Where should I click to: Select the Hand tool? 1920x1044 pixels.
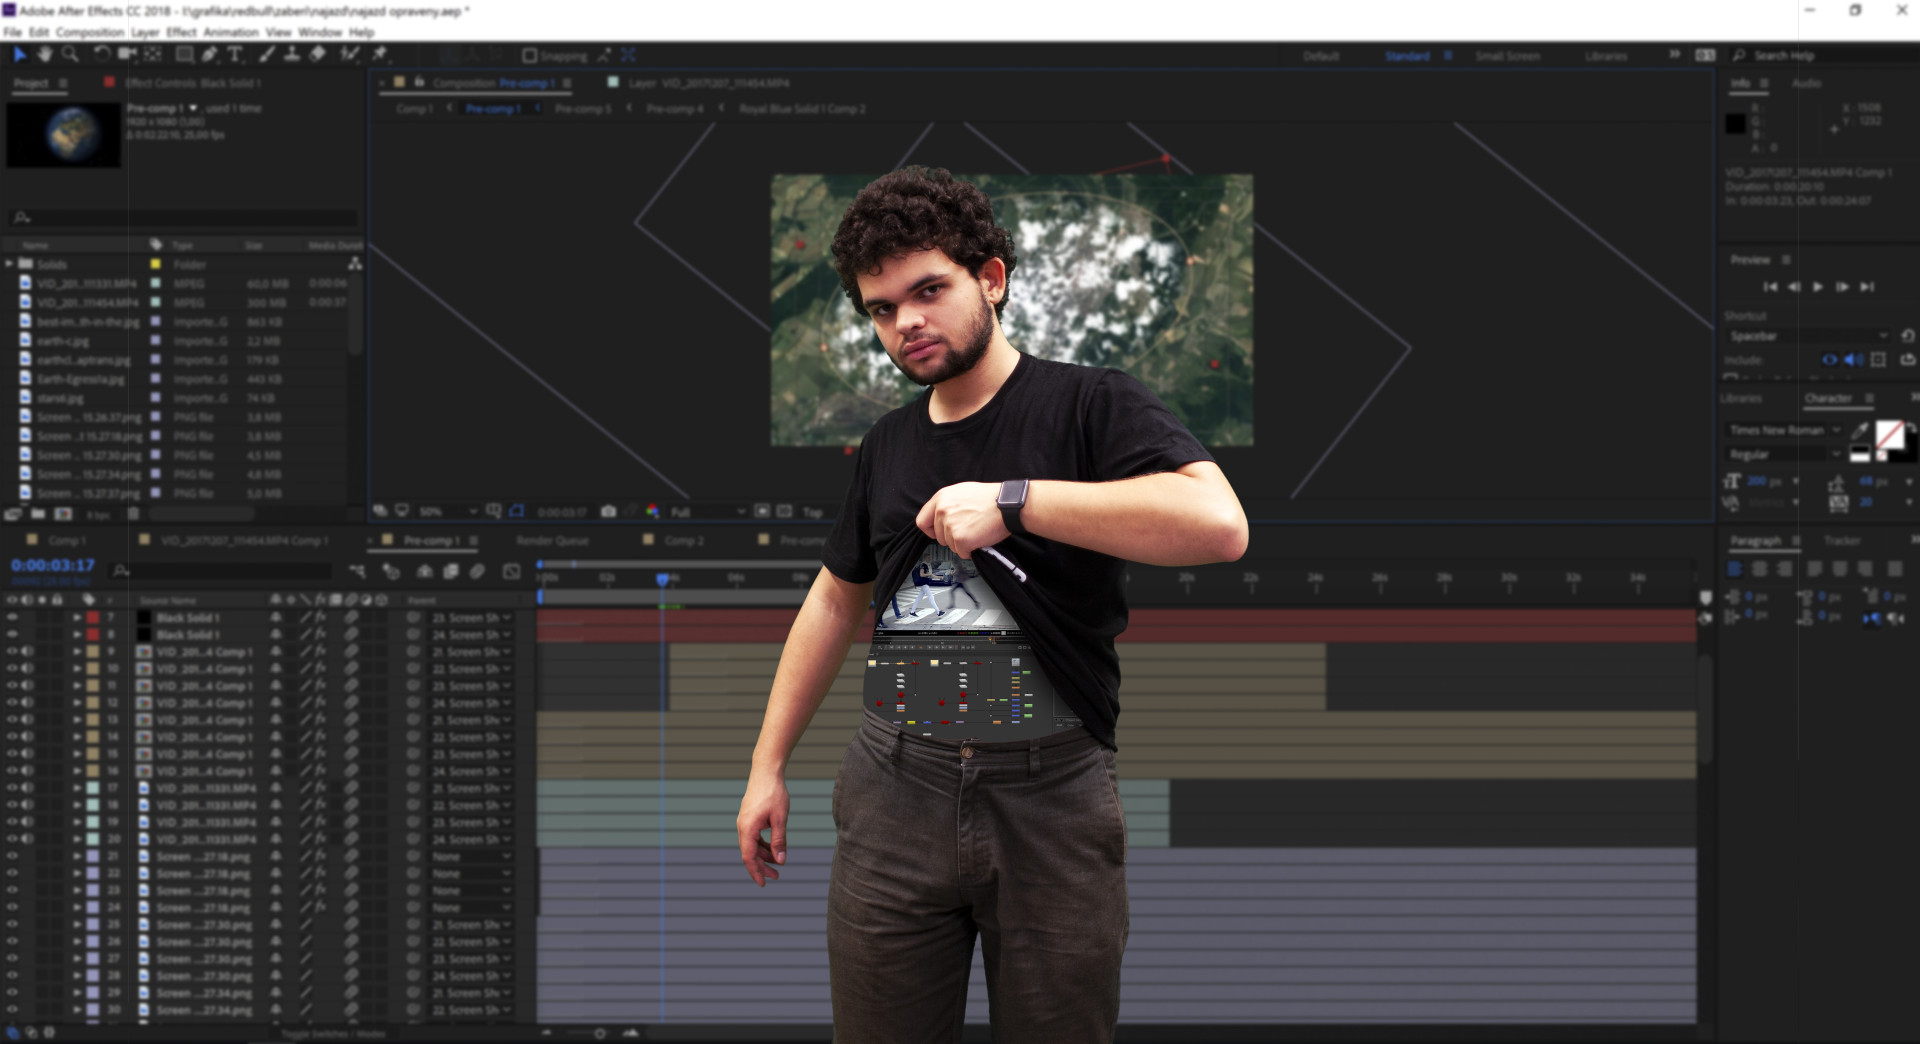coord(44,54)
